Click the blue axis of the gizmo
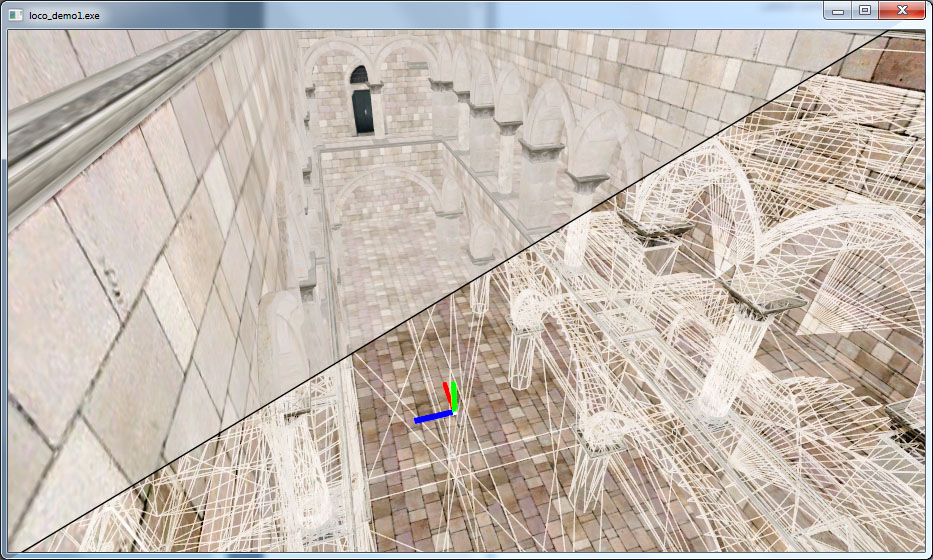 click(434, 417)
